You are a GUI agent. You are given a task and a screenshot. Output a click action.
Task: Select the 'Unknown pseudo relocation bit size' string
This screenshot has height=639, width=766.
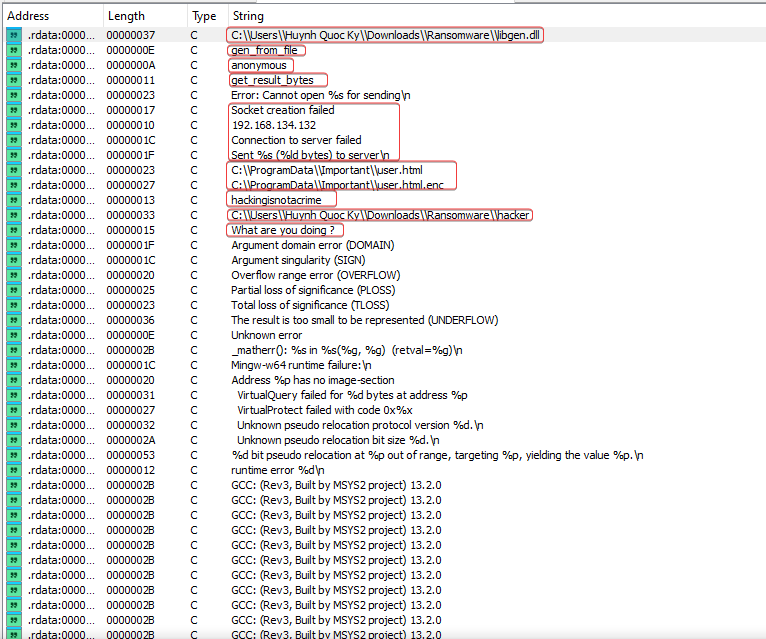pyautogui.click(x=338, y=440)
